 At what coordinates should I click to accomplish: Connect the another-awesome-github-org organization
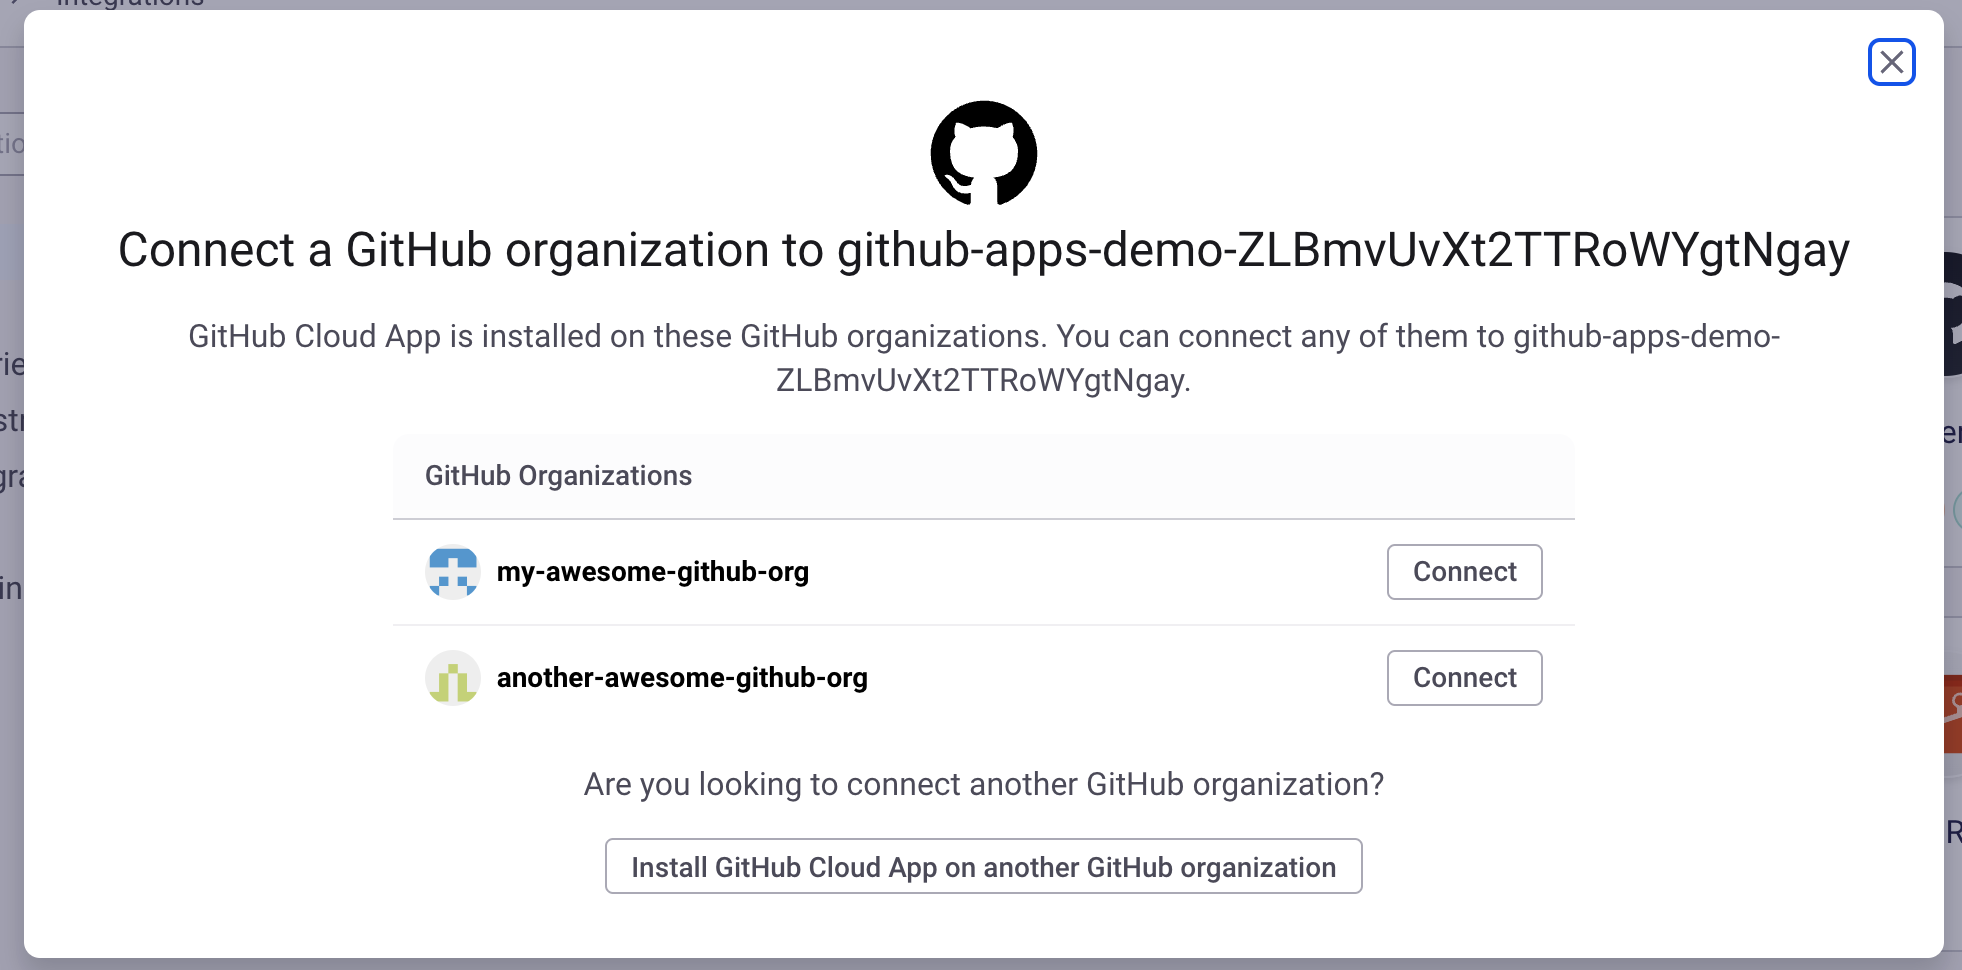coord(1464,677)
